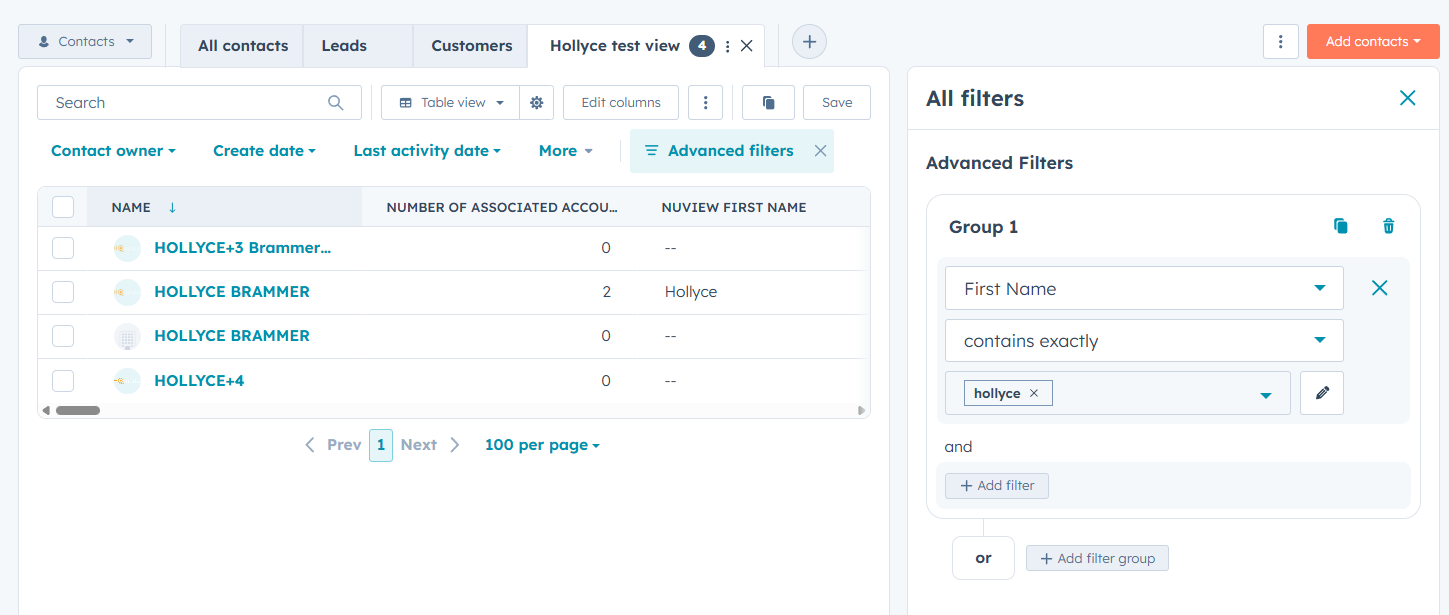Delete Group 1 with the trash icon

(1388, 227)
